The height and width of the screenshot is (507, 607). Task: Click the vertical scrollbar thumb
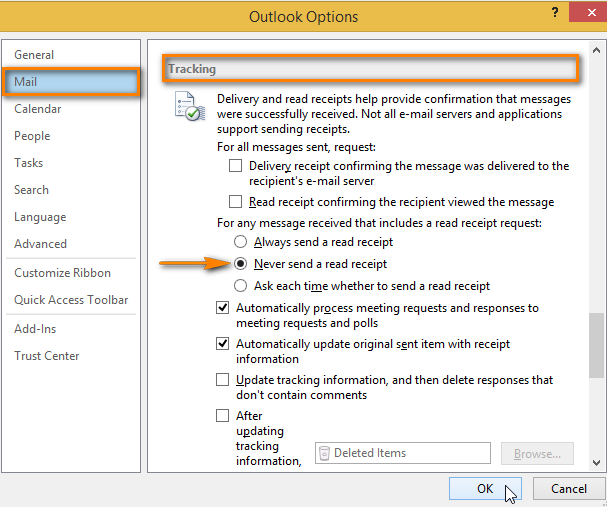[597, 345]
